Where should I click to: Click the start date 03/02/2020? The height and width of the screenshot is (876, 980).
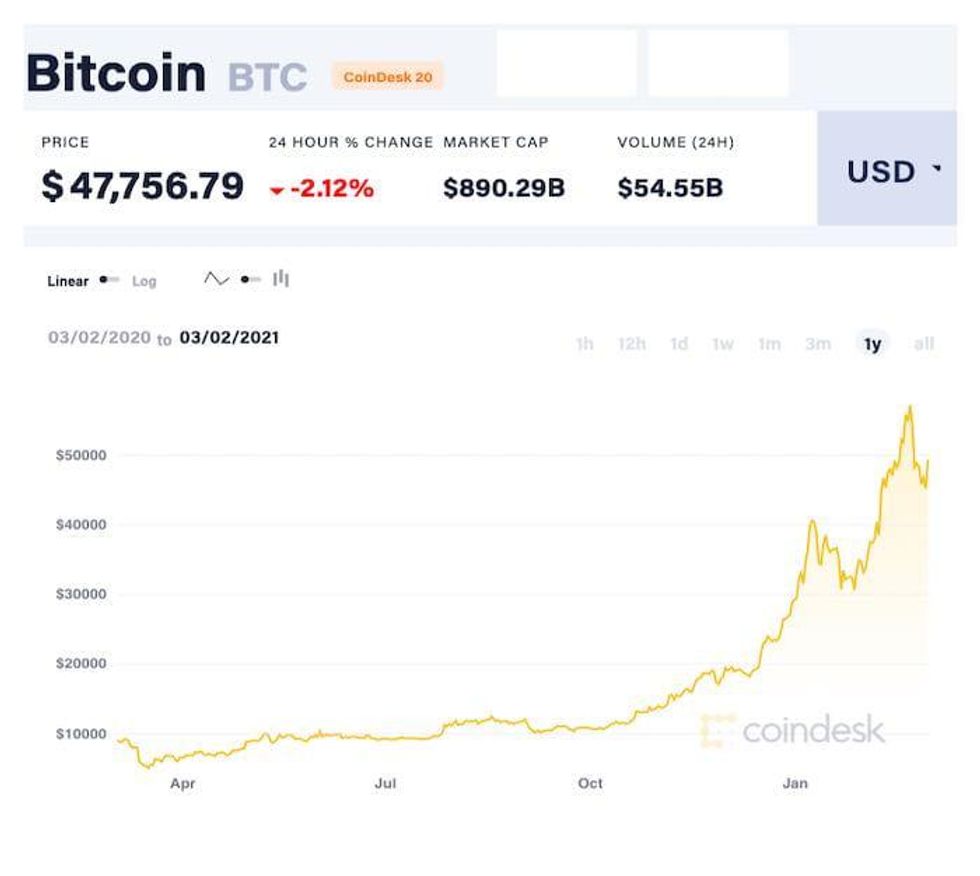pyautogui.click(x=99, y=338)
